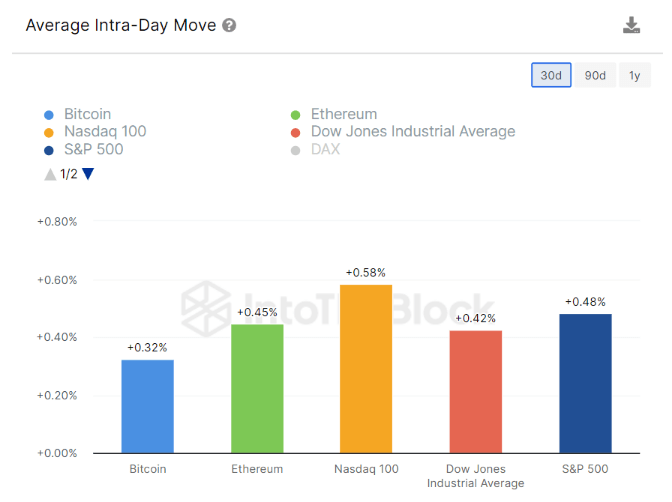
Task: Click the help question mark icon
Action: 230,25
